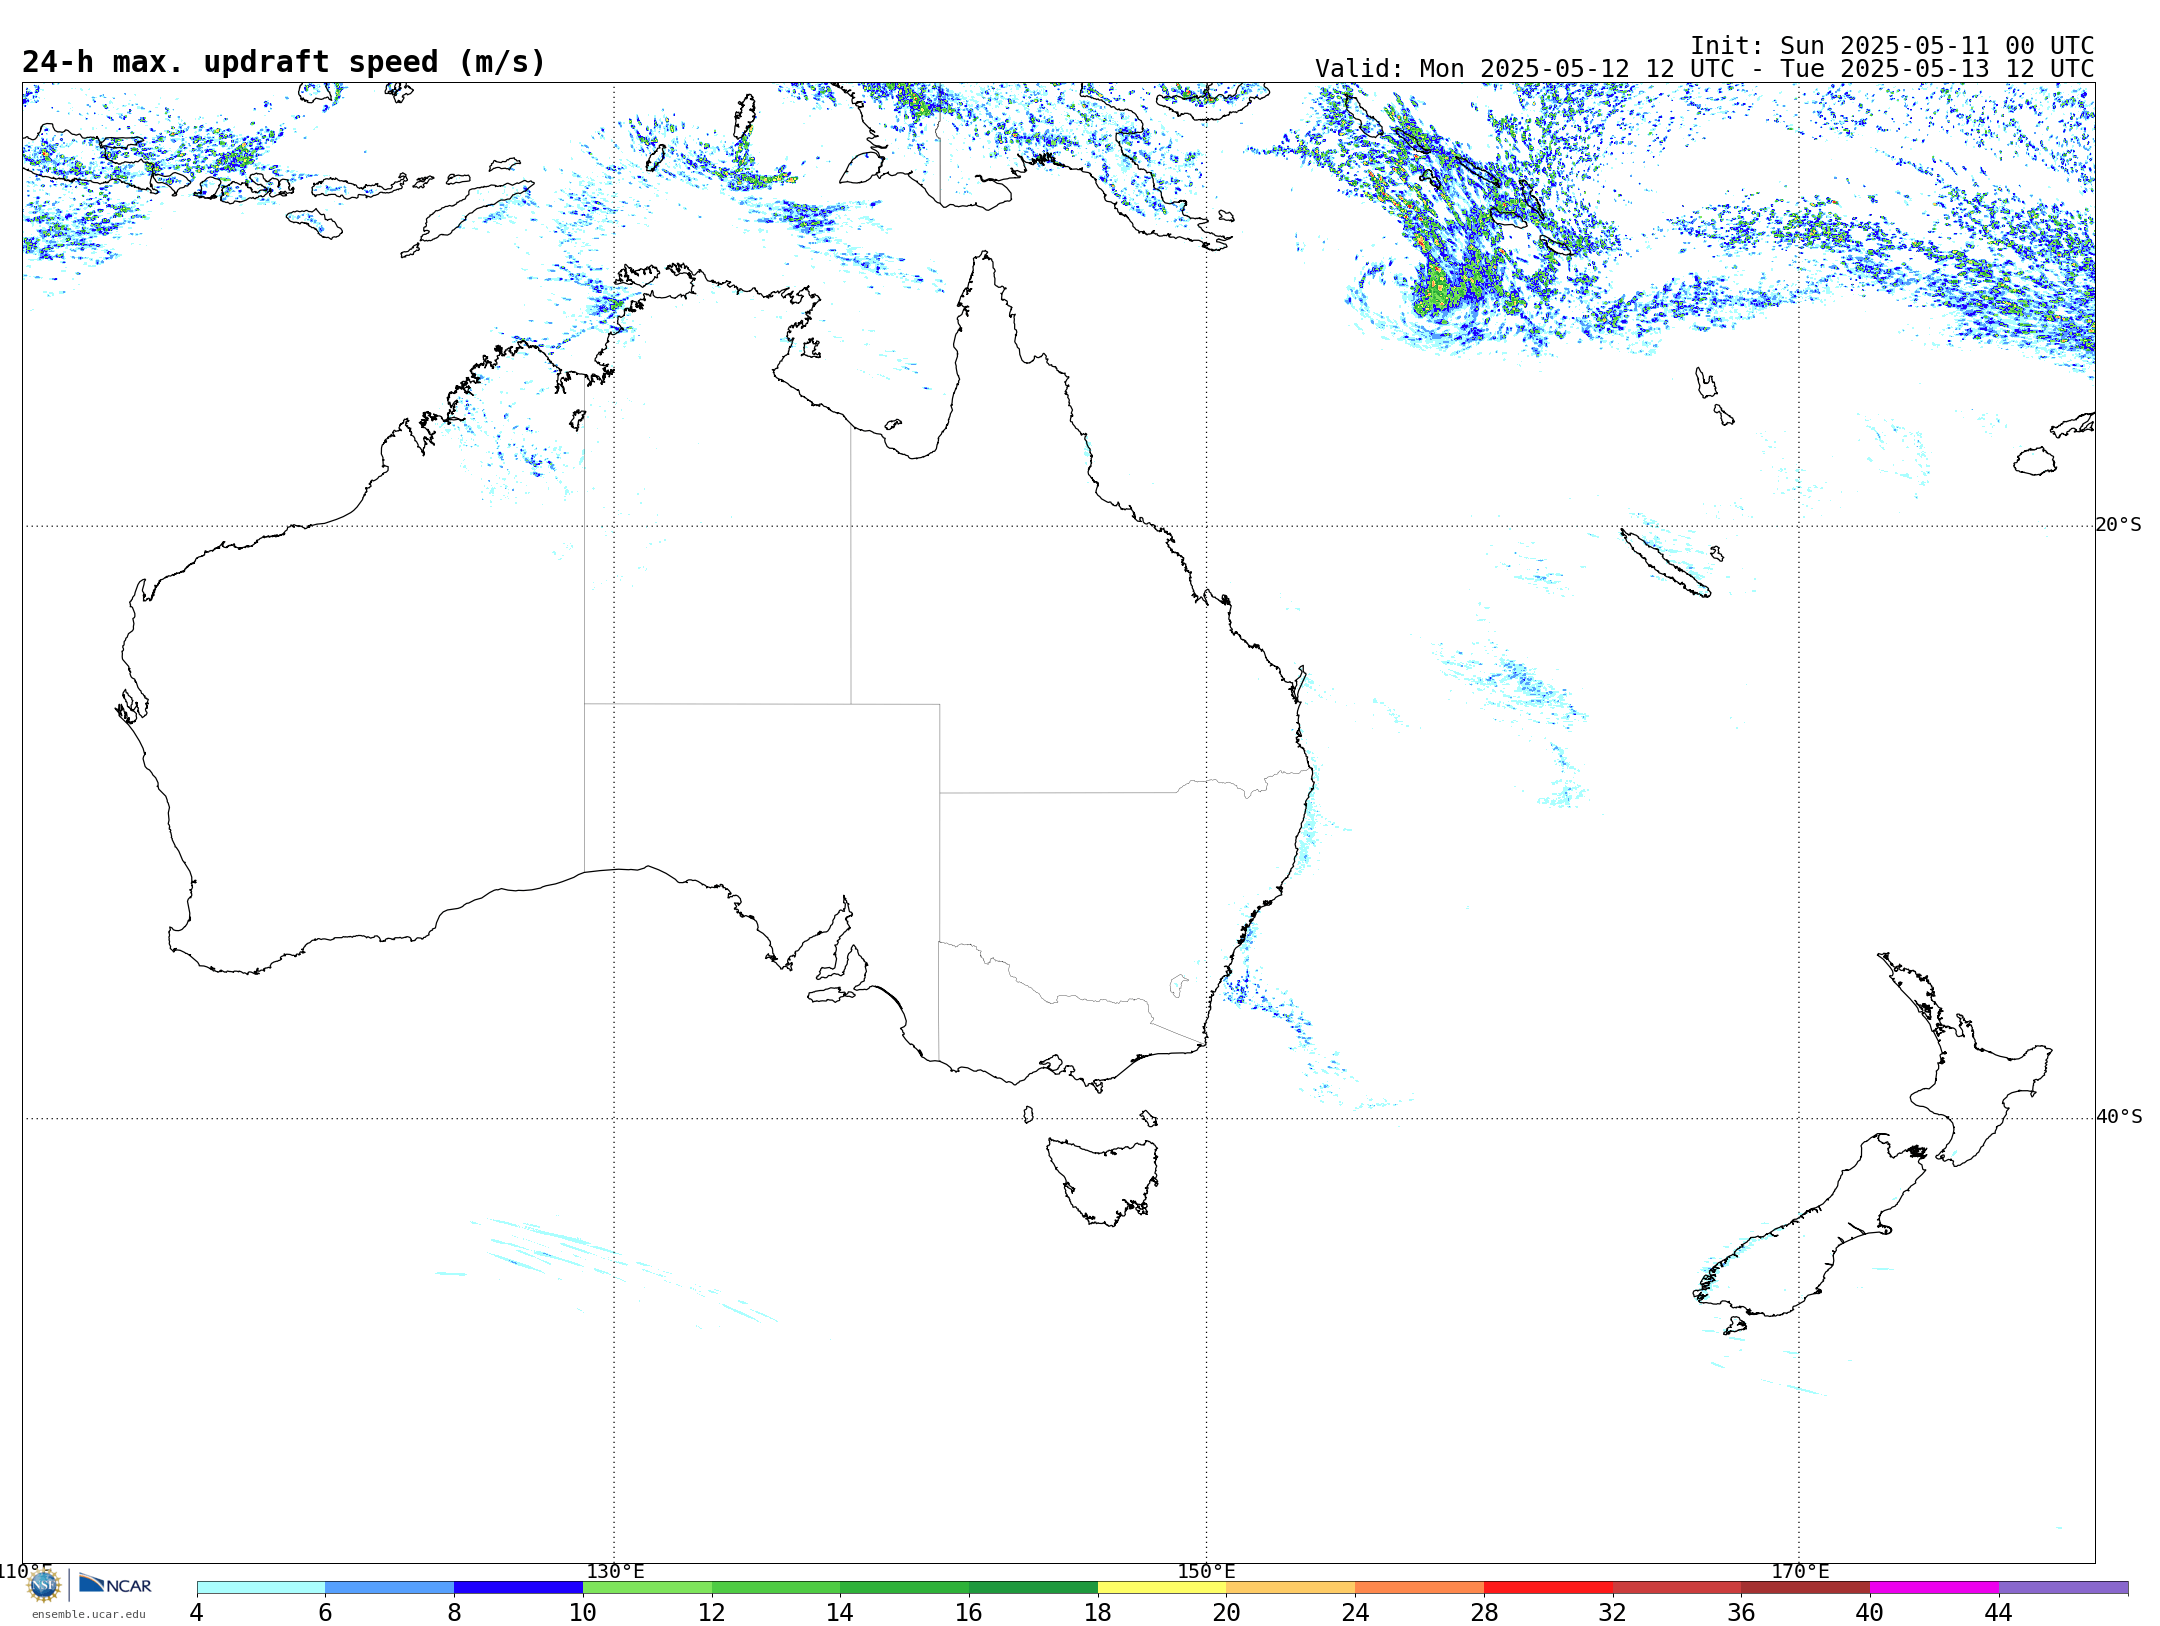Click the "Init: Sun 2025-05-11 00 UTC" text
Screen dimensions: 2160x1626
click(1892, 46)
